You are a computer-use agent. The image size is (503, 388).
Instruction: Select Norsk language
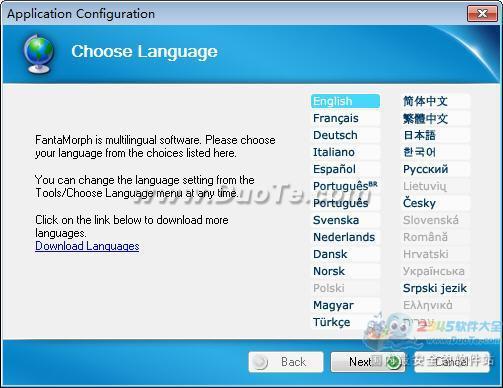coord(345,271)
